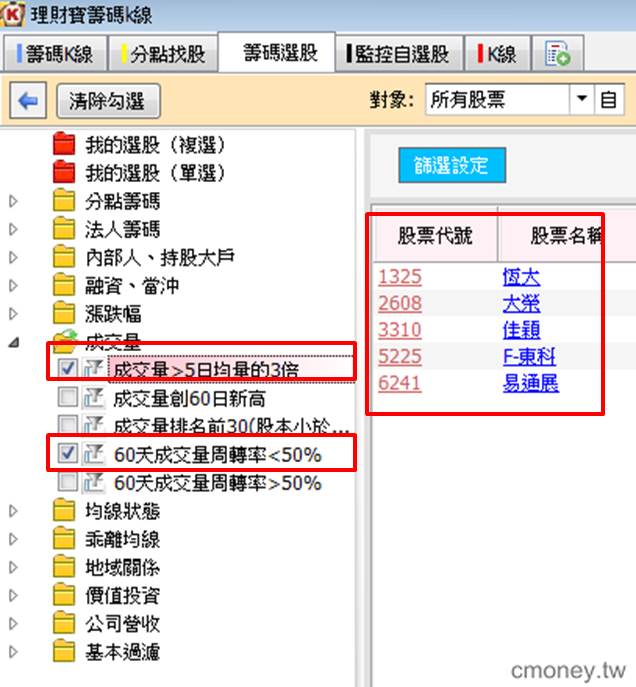This screenshot has height=687, width=636.
Task: Open stock code link 1325
Action: (400, 277)
